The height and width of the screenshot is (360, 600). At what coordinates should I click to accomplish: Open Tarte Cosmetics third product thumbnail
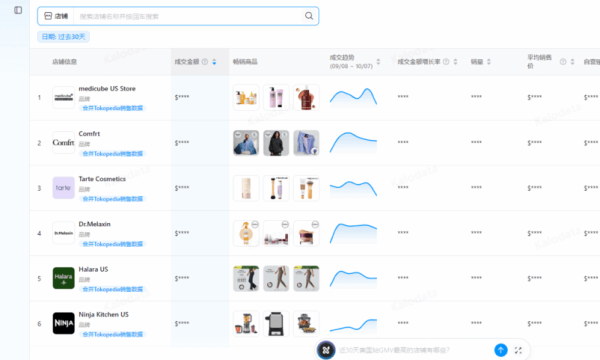[x=306, y=188]
